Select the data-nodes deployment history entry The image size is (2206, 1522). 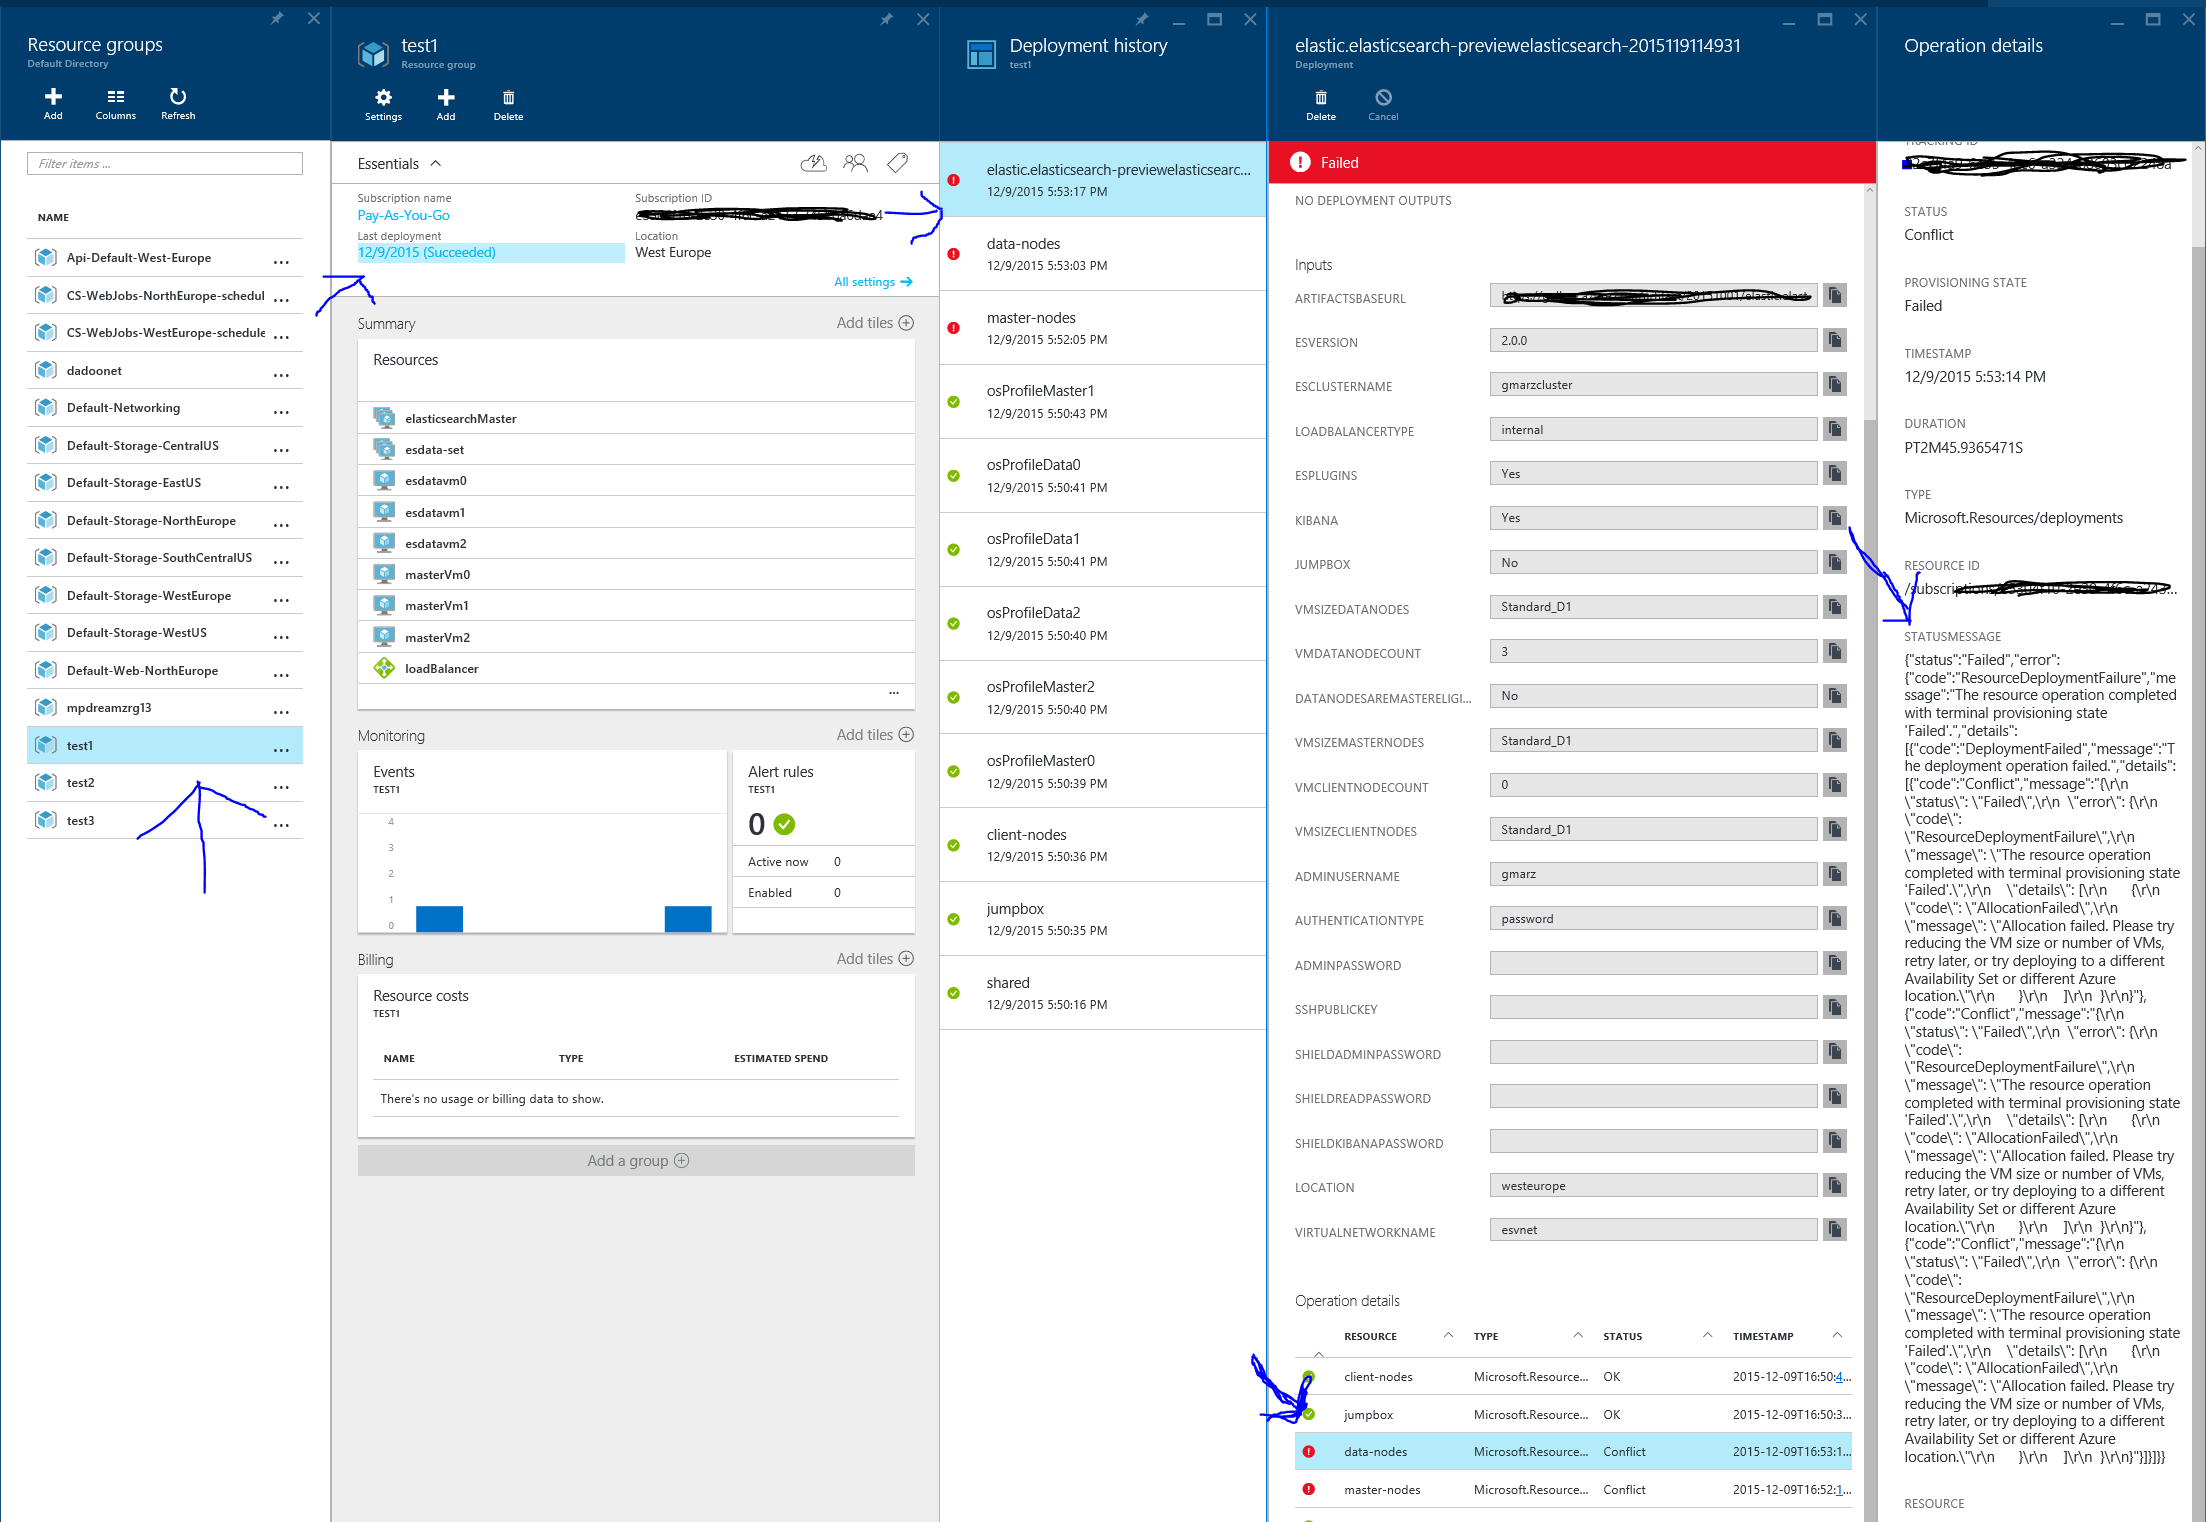1108,255
